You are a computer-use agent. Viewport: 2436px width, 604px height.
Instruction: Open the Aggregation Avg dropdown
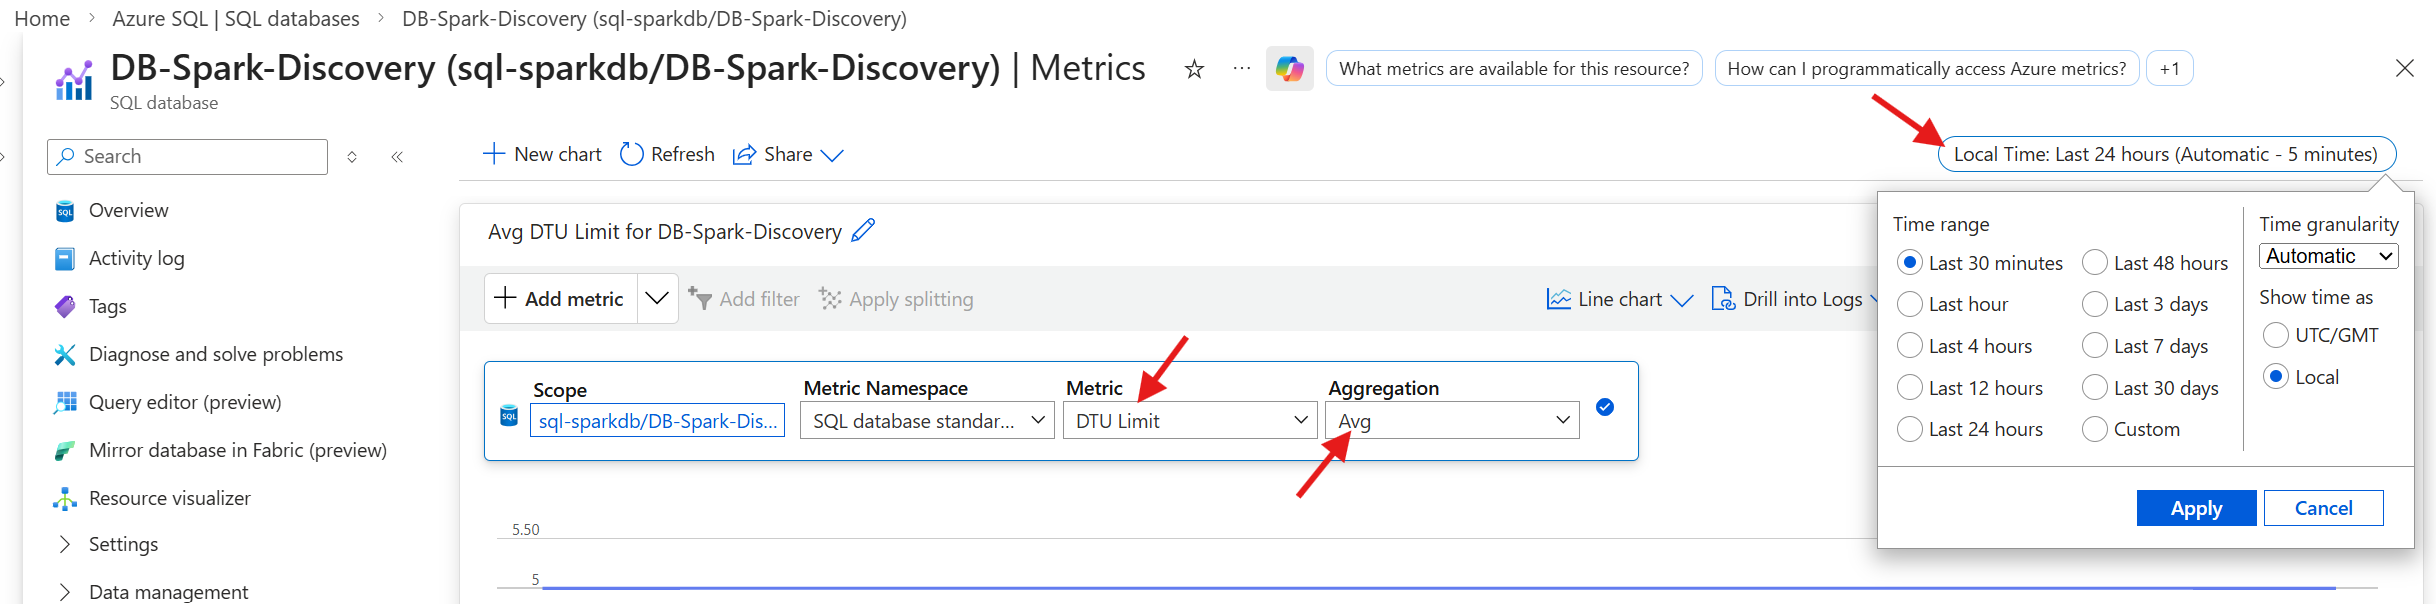click(x=1452, y=421)
